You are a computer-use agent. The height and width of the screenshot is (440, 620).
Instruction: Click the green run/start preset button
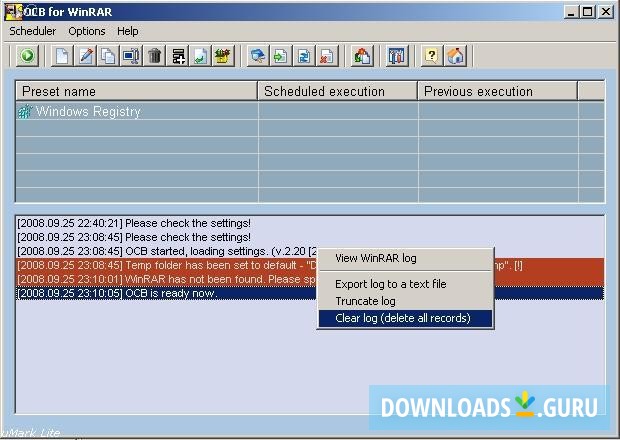(x=27, y=56)
